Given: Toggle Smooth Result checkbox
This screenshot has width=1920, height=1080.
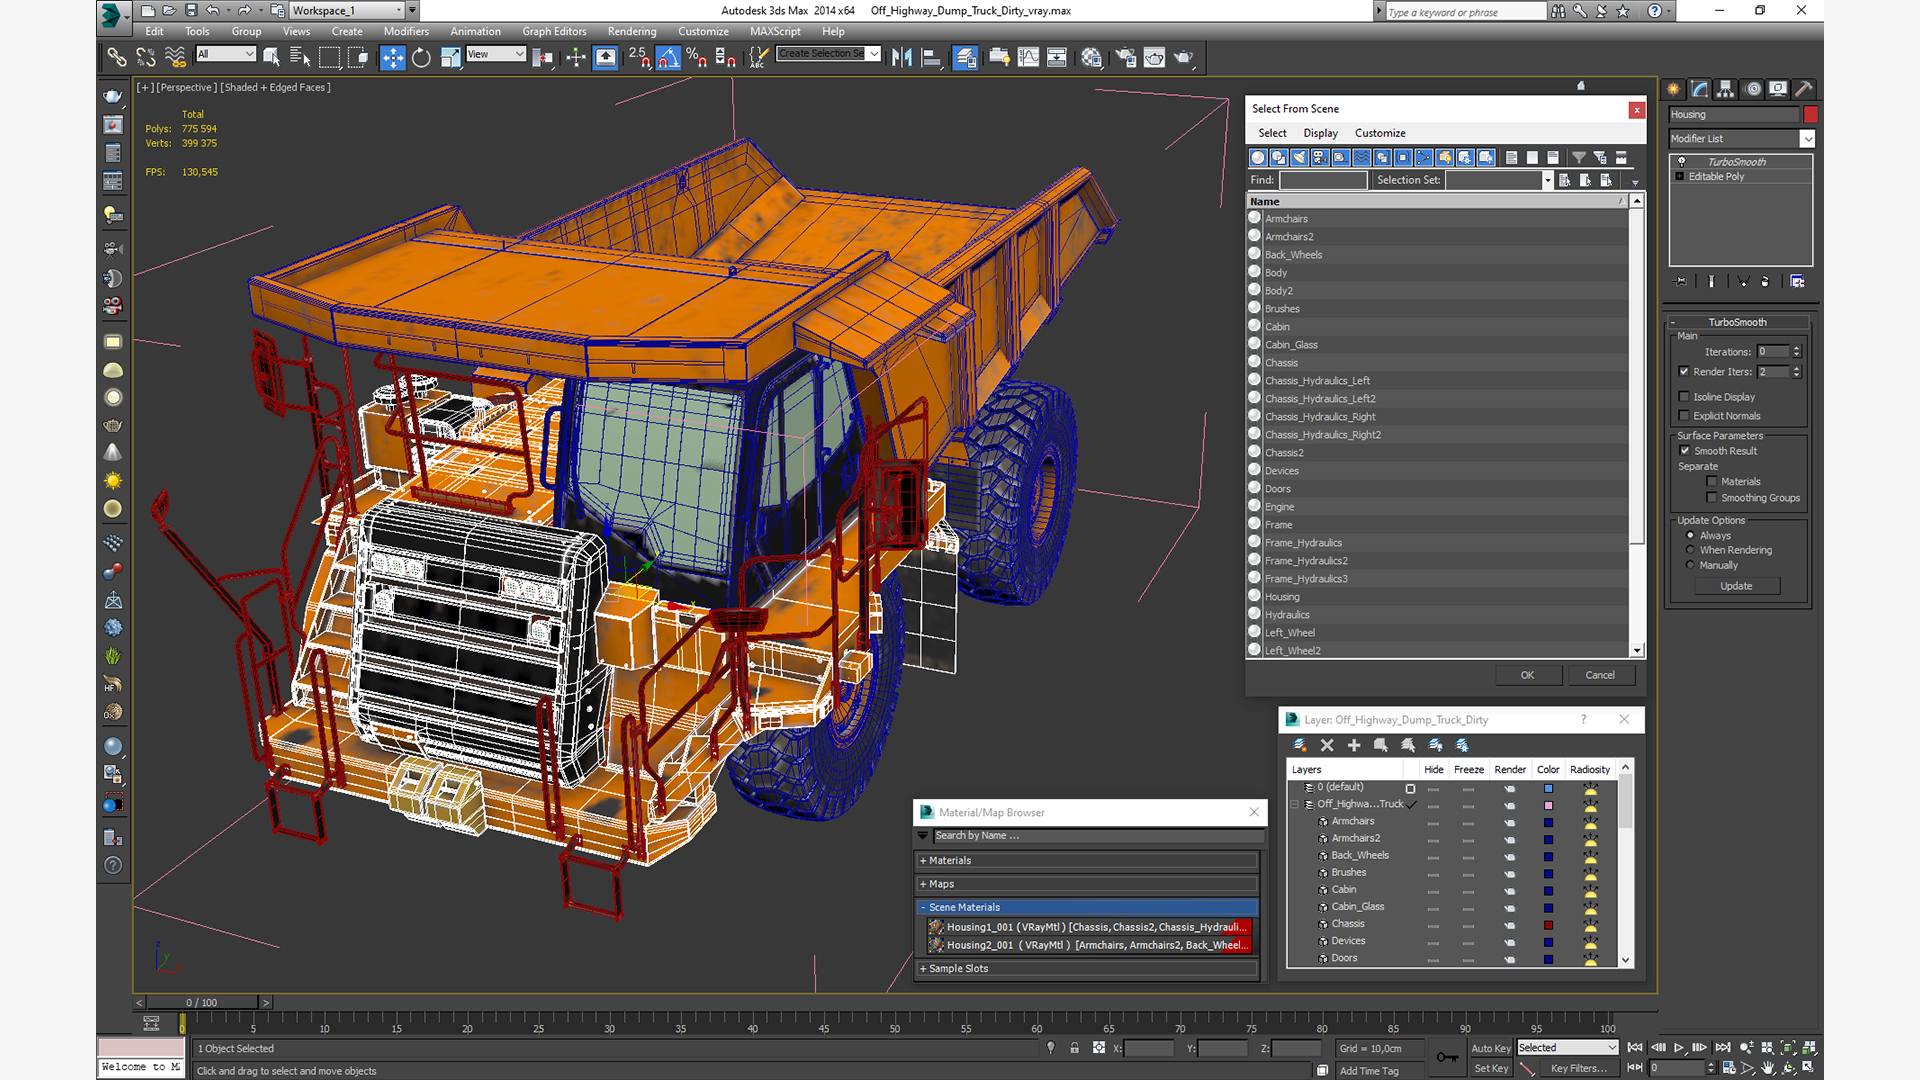Looking at the screenshot, I should tap(1685, 451).
